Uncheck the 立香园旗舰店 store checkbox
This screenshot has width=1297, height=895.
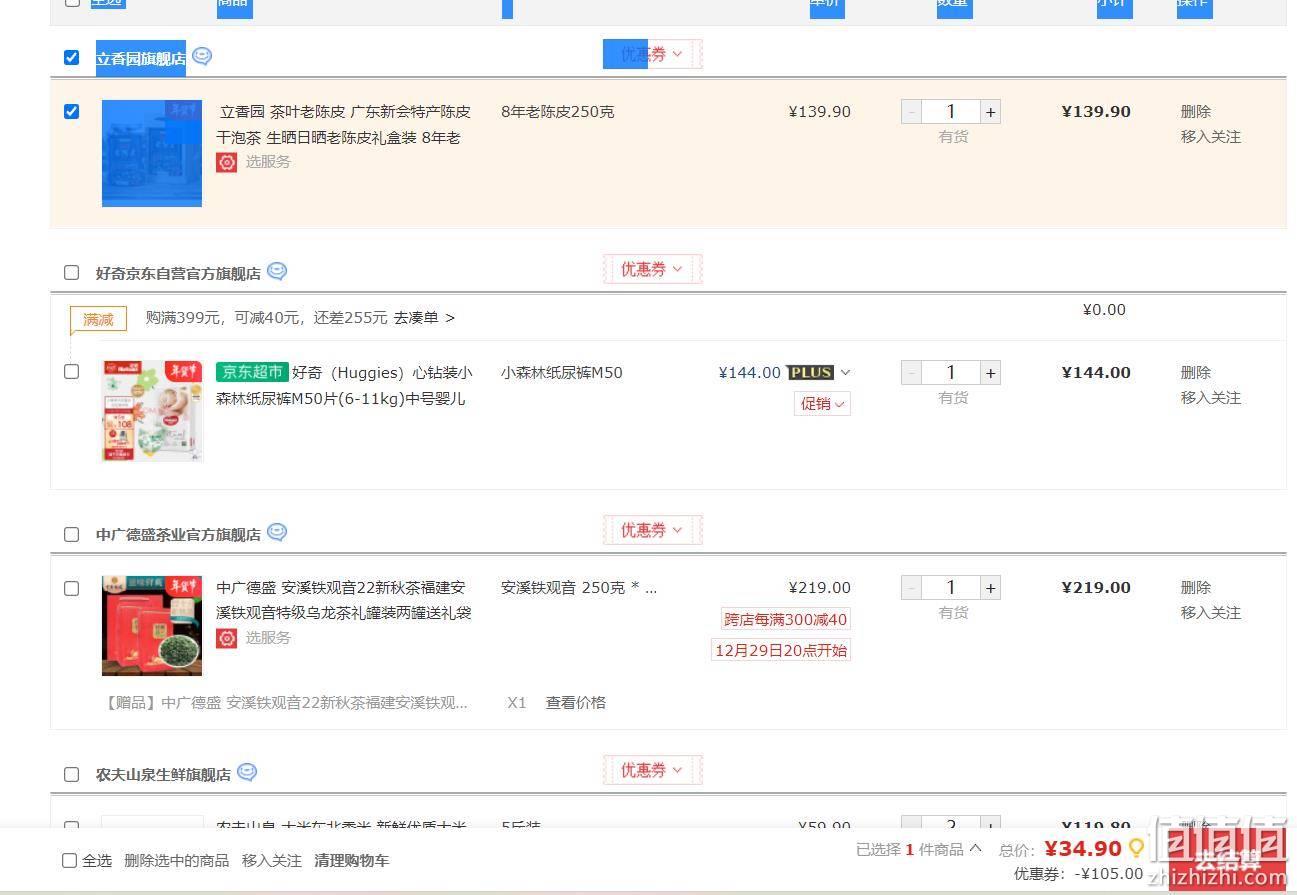(x=71, y=57)
